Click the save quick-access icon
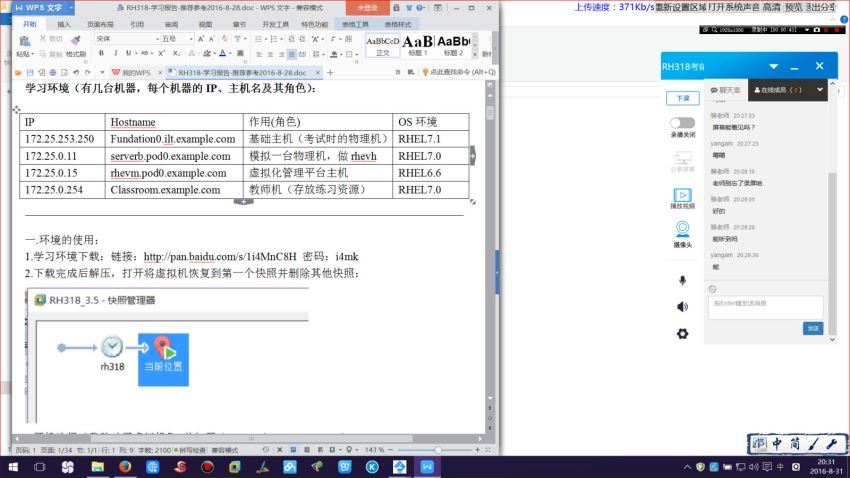The width and height of the screenshot is (850, 478). point(30,72)
